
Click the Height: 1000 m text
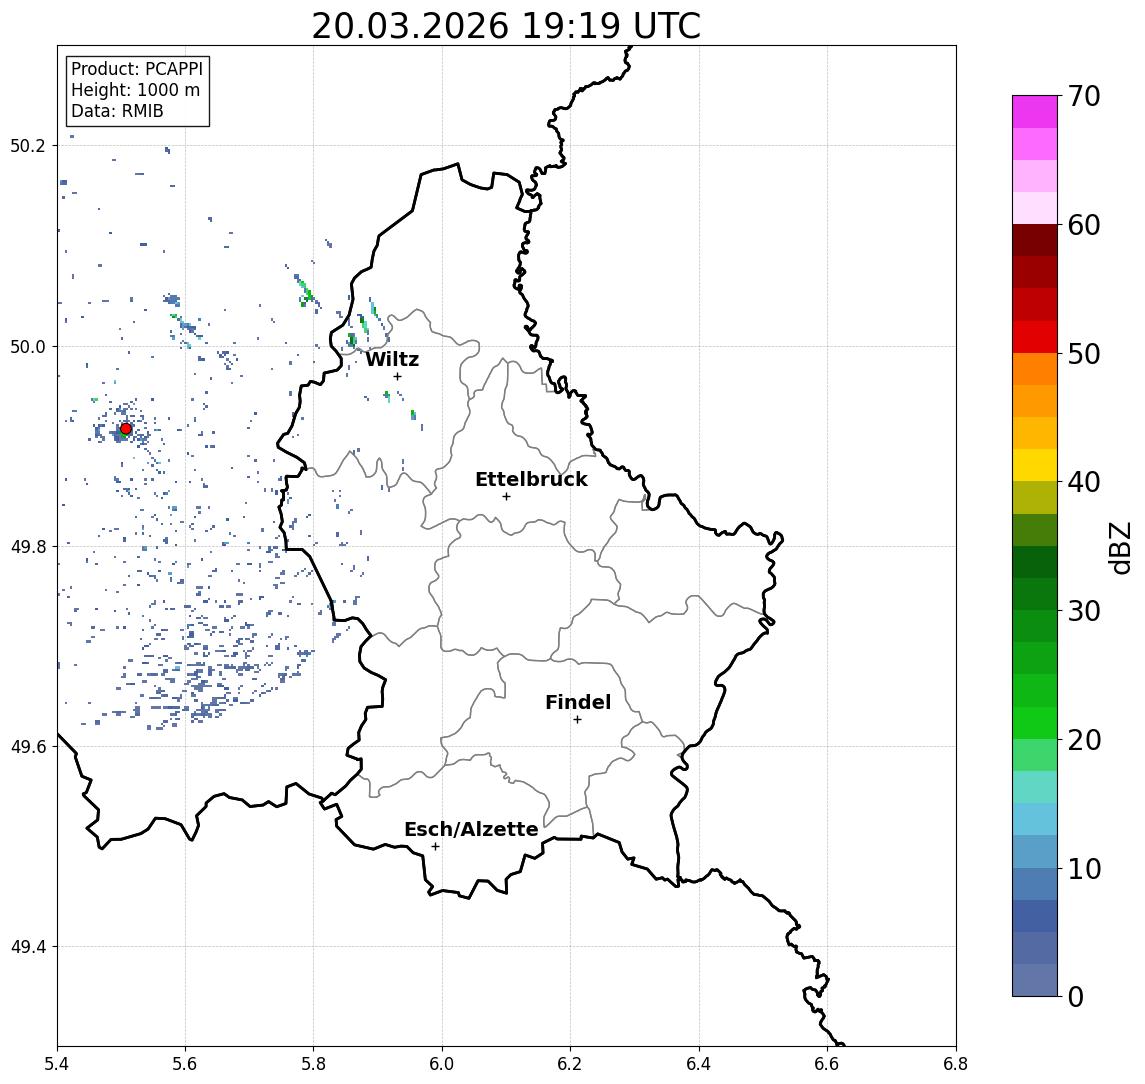[x=135, y=90]
